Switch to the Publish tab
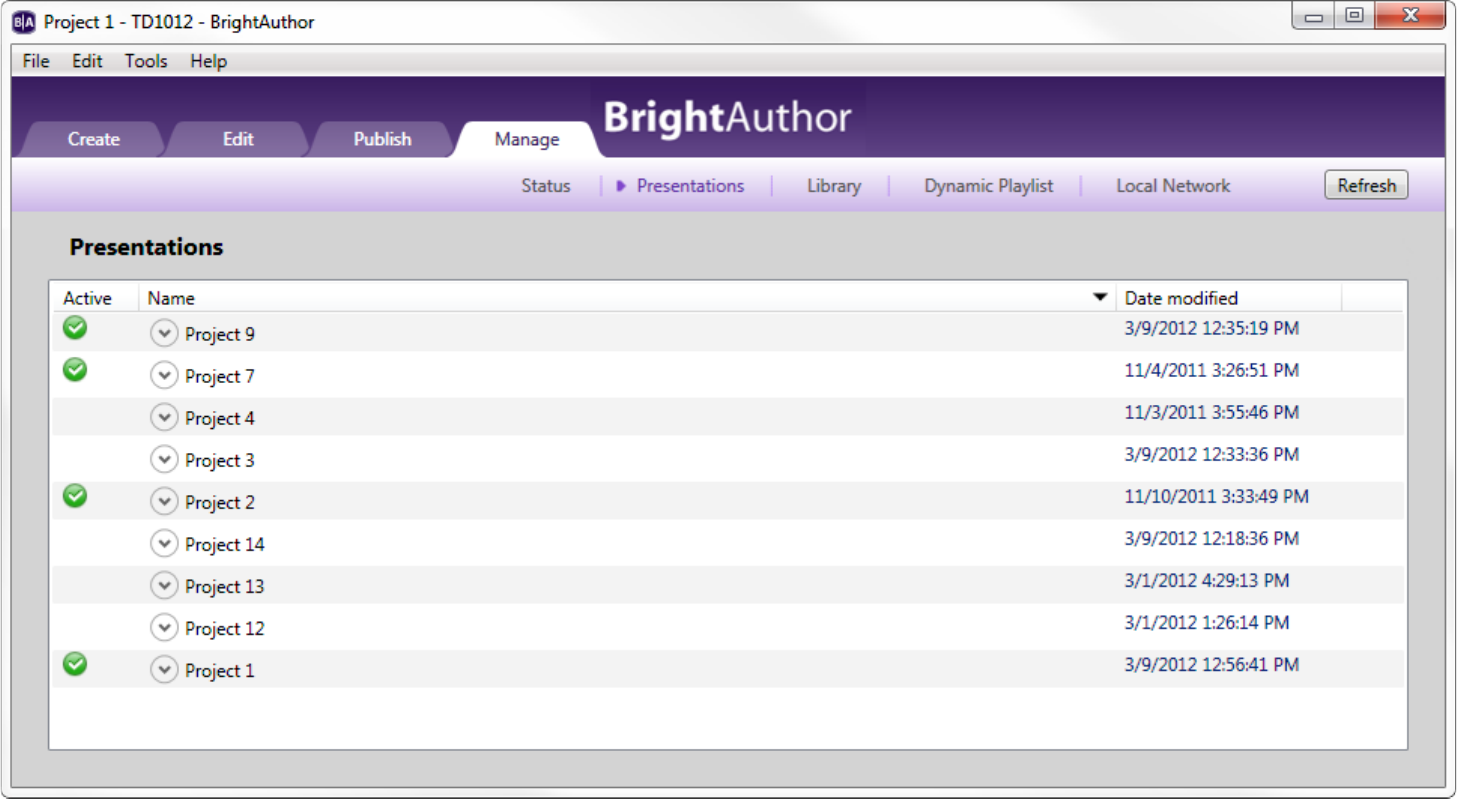1457x799 pixels. [382, 140]
